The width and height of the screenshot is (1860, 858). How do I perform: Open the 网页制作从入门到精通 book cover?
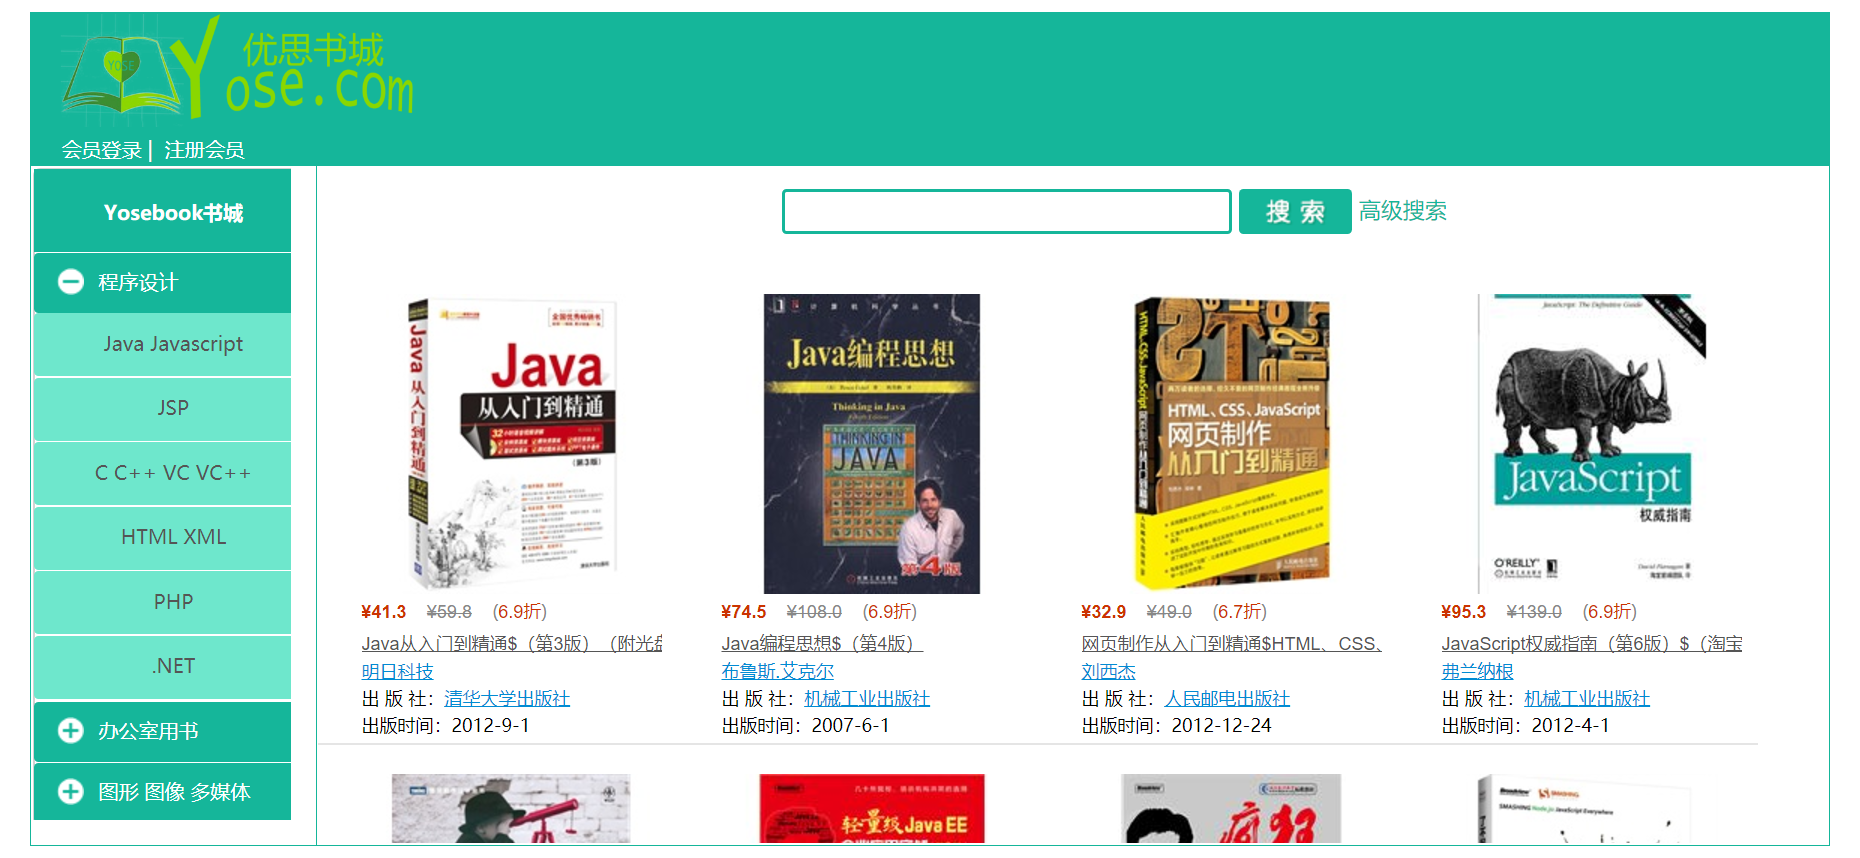[1232, 443]
